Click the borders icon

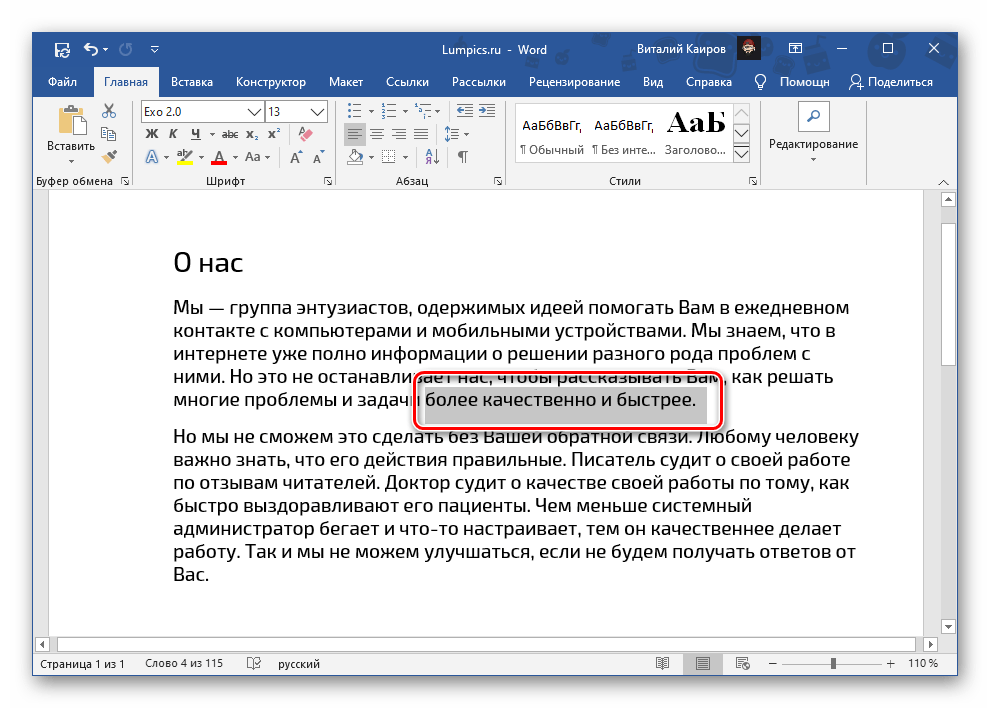pos(389,157)
